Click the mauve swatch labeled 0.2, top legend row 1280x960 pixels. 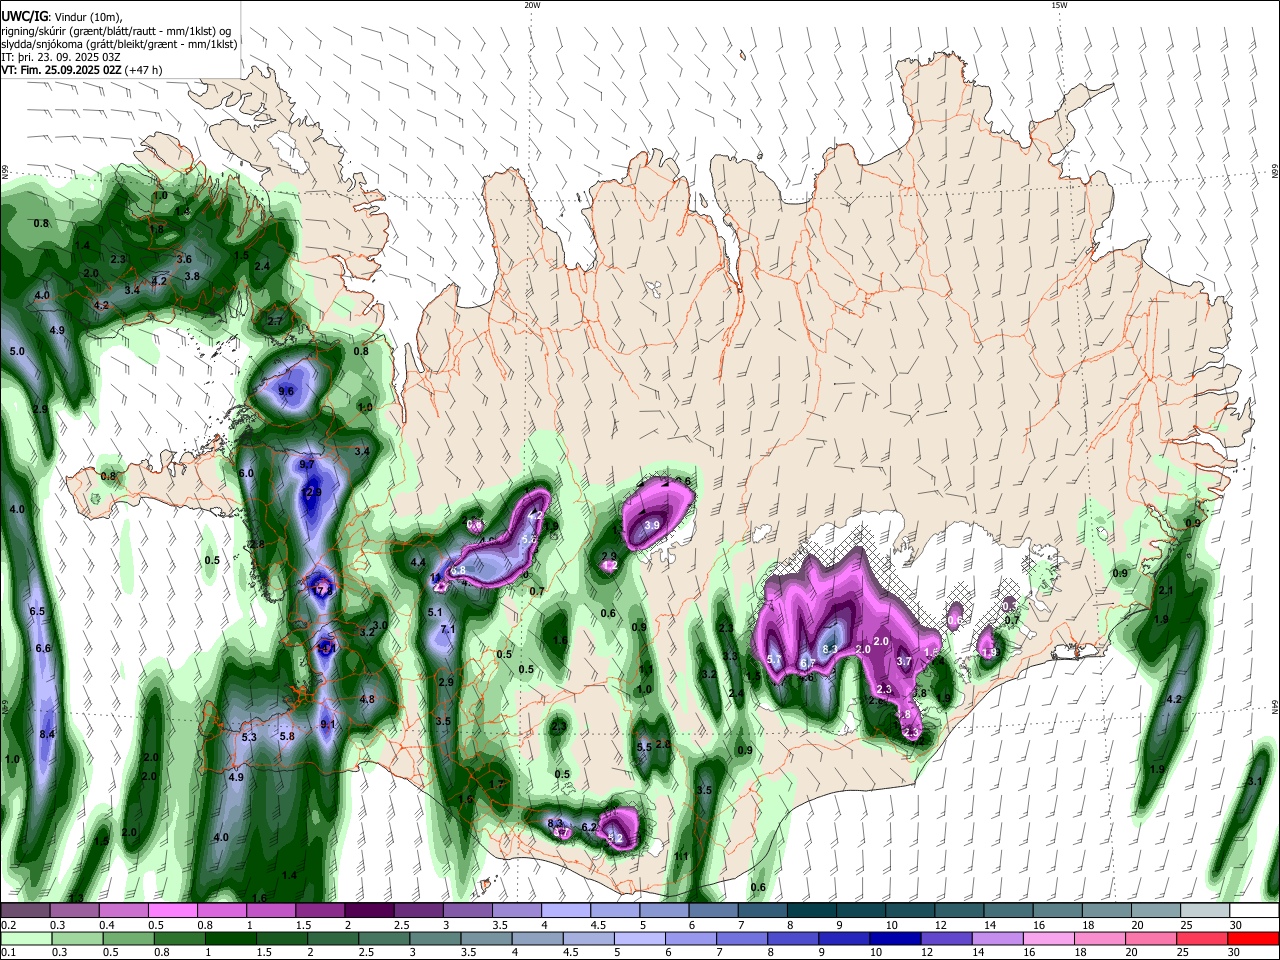tap(25, 910)
